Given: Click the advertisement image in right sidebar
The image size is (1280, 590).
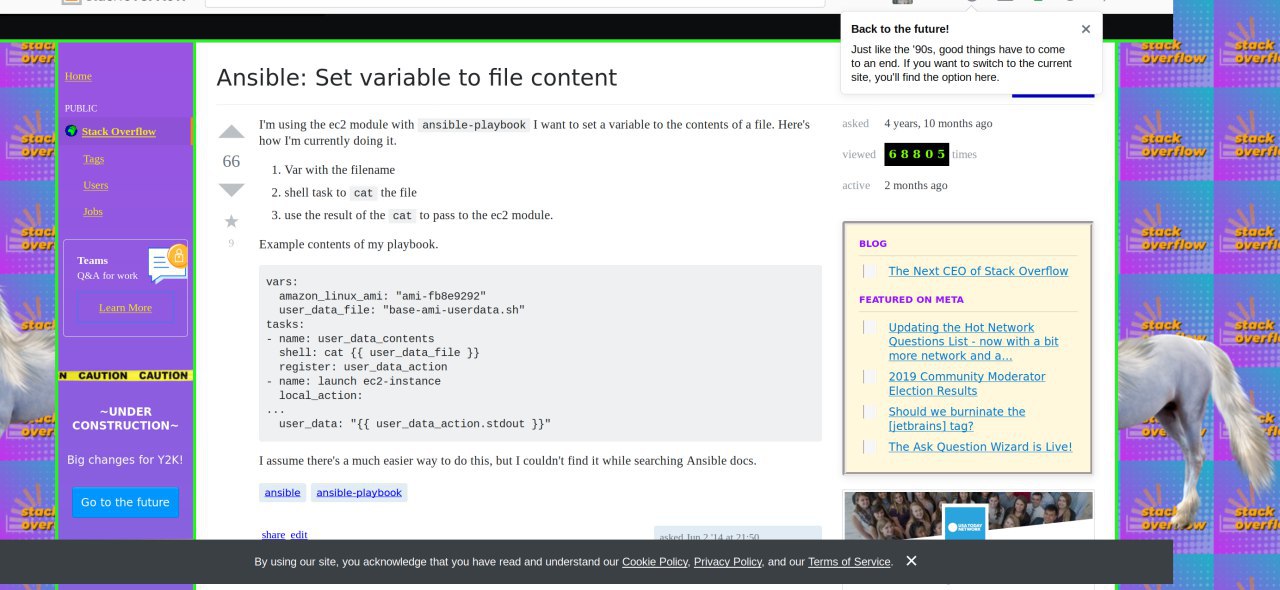Looking at the screenshot, I should (968, 515).
